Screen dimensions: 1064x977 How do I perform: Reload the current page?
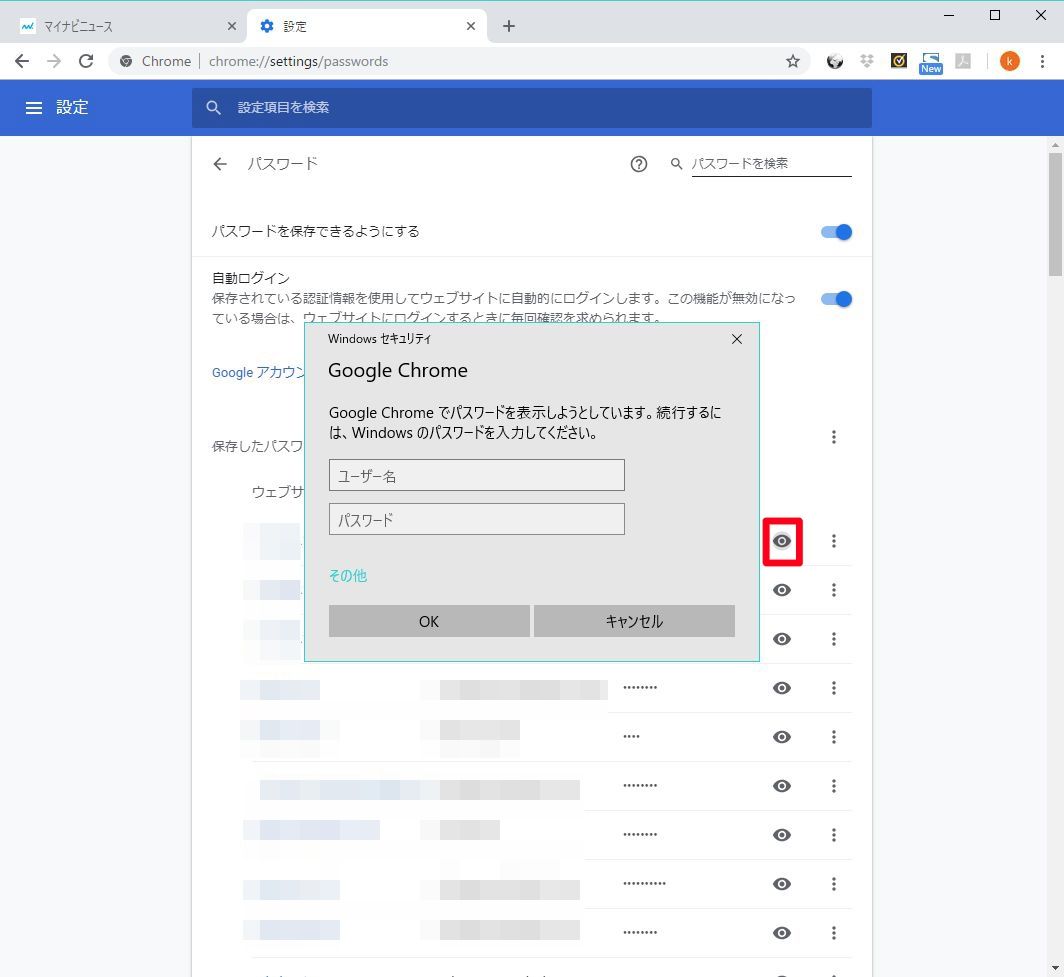pyautogui.click(x=86, y=61)
